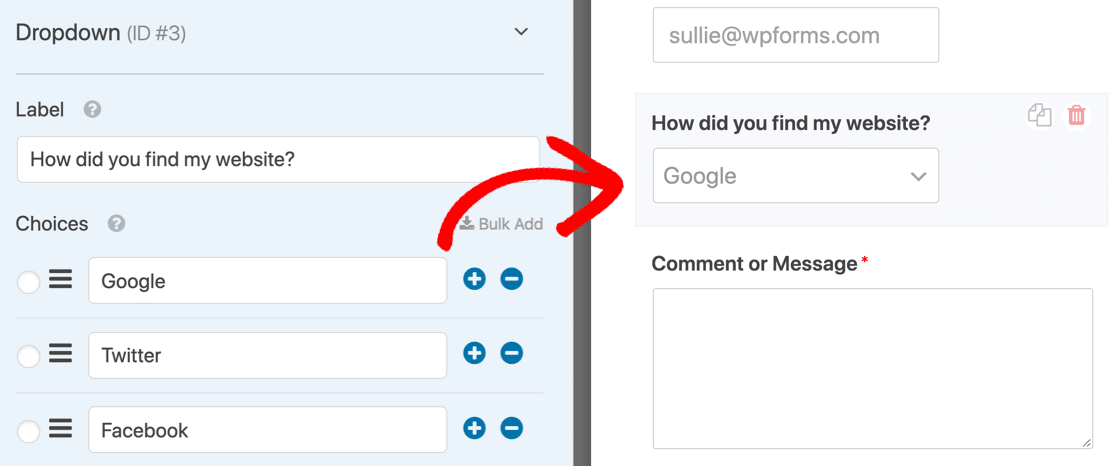Set Facebook as the default choice
The height and width of the screenshot is (466, 1116).
(28, 431)
